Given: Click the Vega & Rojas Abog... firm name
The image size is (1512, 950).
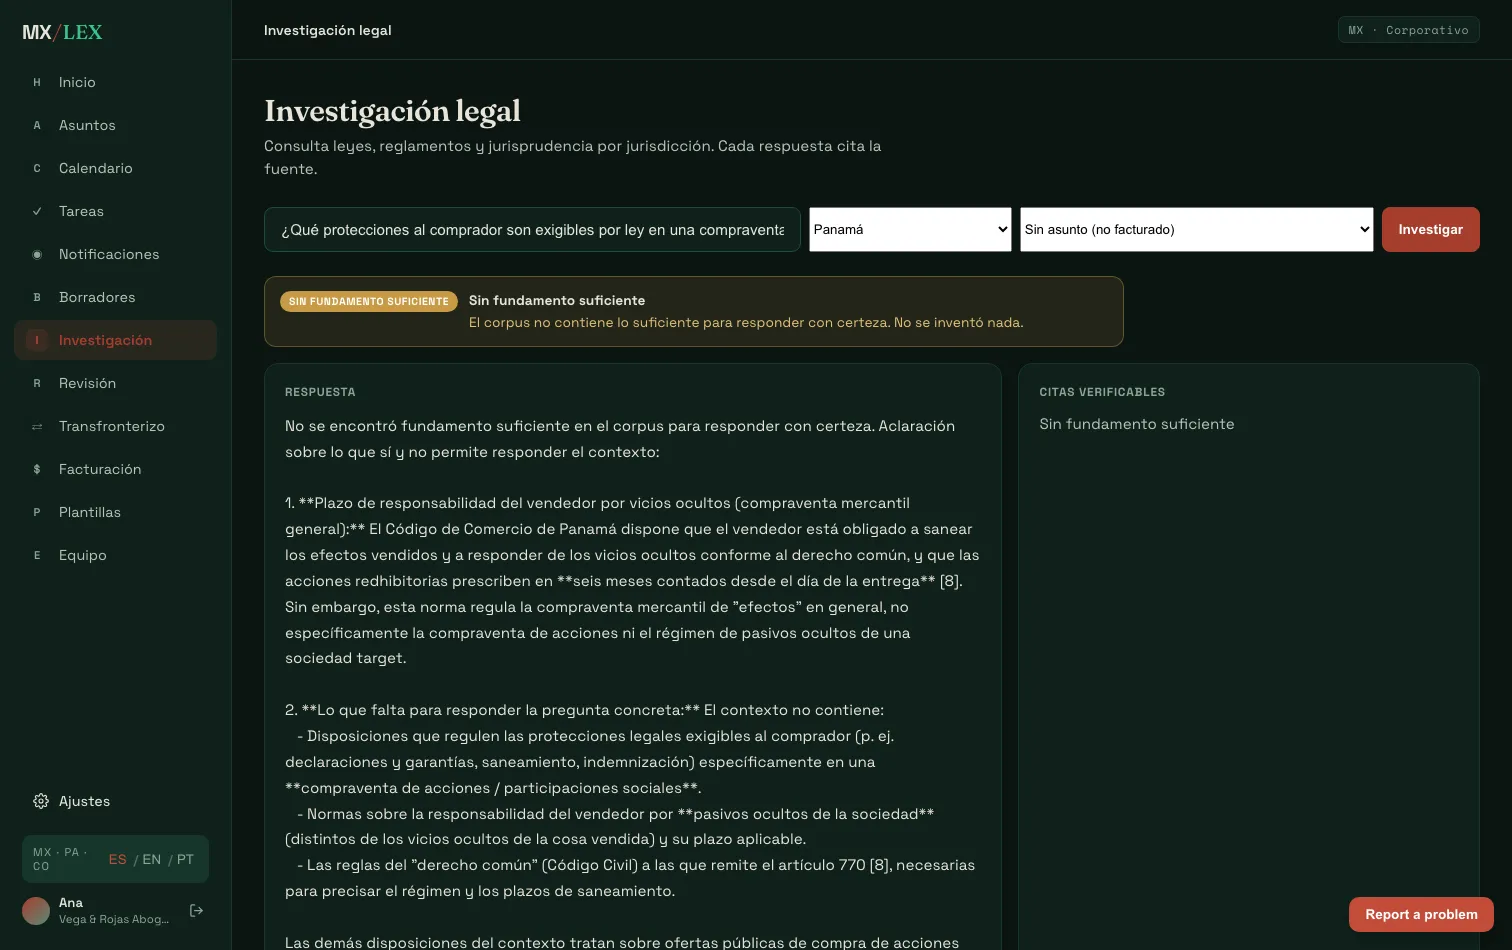Looking at the screenshot, I should (114, 919).
